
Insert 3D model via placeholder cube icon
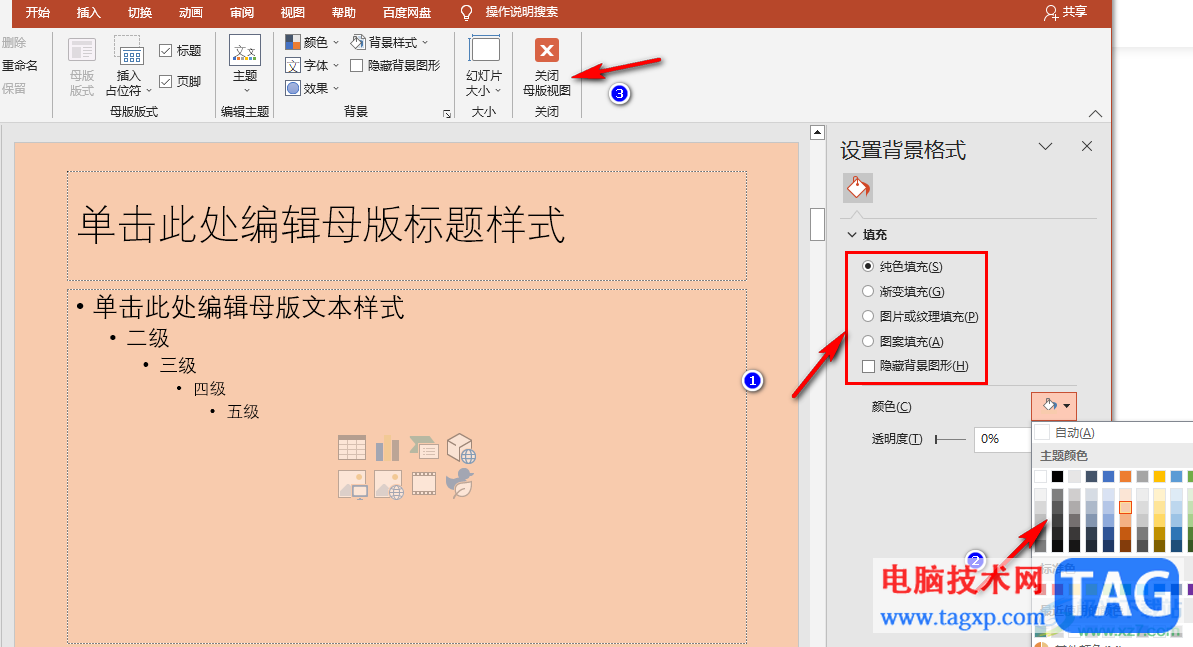point(460,448)
